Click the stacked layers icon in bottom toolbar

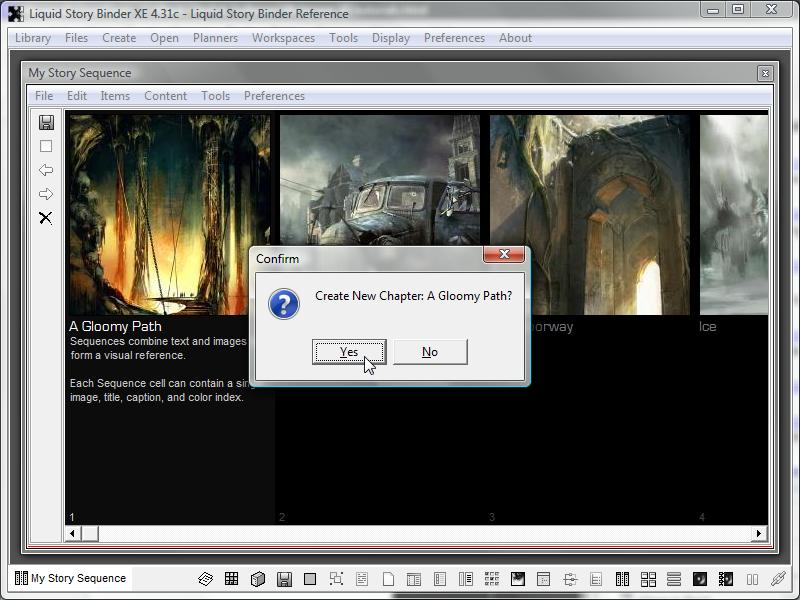[x=205, y=579]
